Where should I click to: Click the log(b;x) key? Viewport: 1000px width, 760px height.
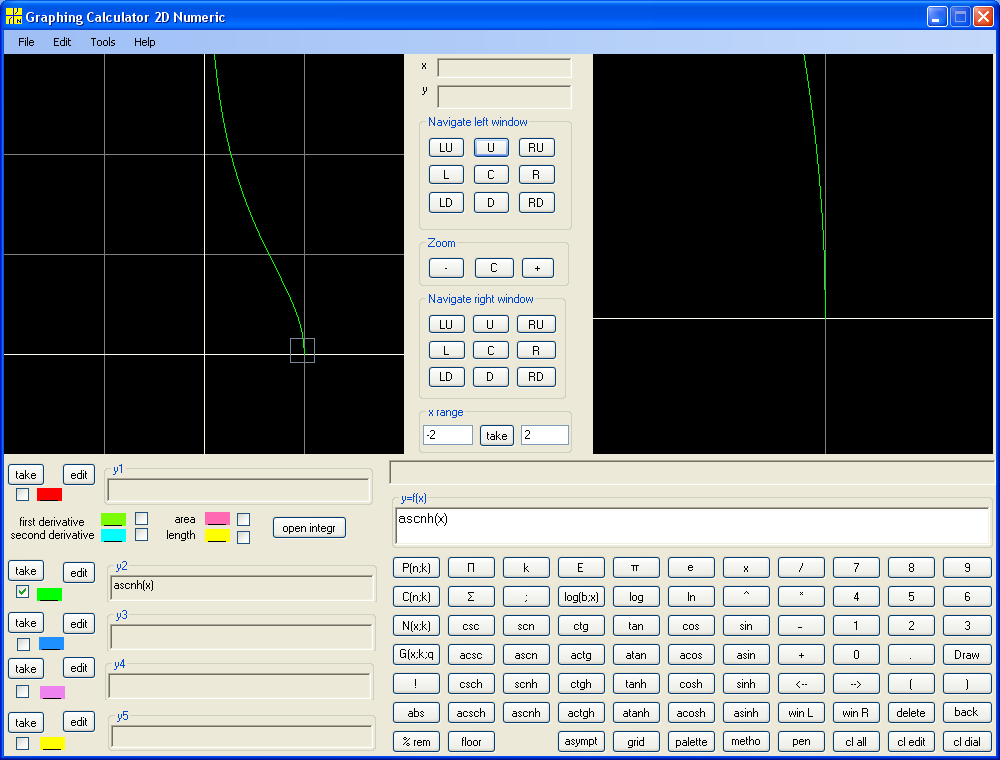pos(581,597)
